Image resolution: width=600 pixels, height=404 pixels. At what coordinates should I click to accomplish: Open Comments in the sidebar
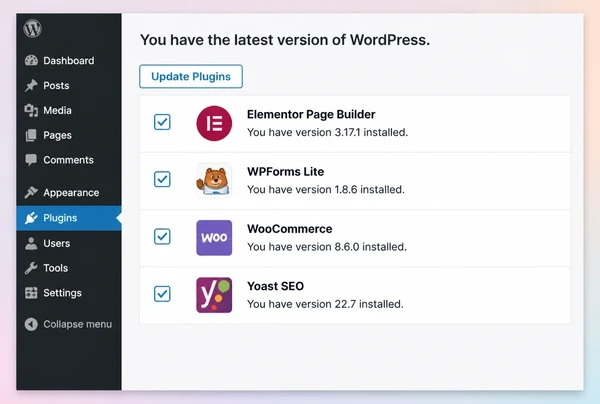[69, 160]
